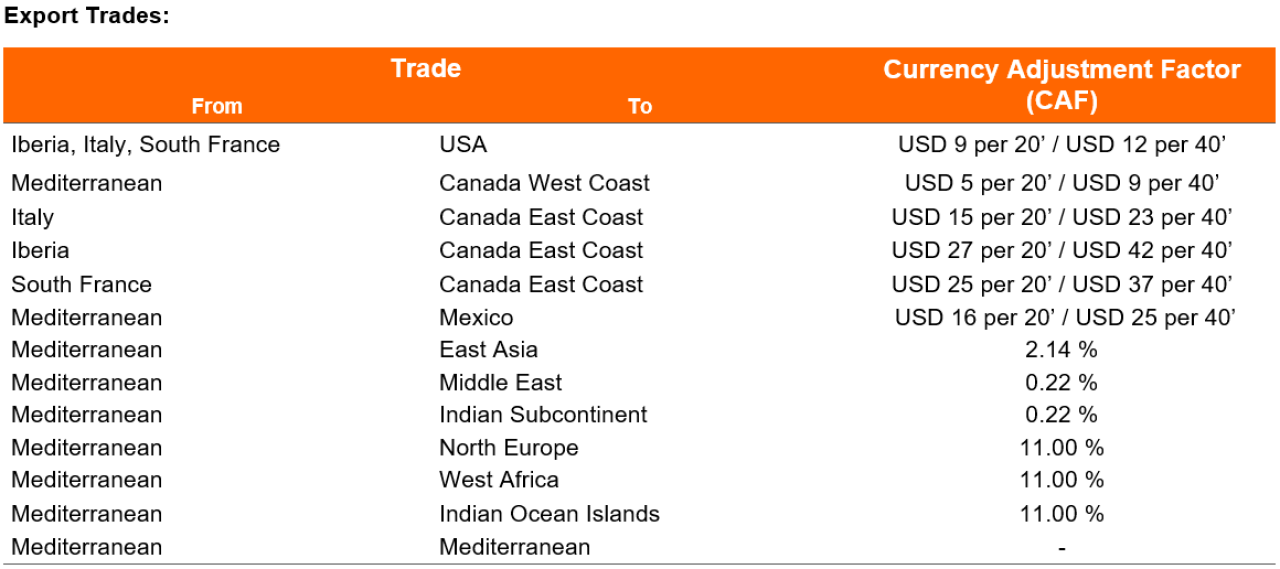Click the Mexico destination cell
Image resolution: width=1280 pixels, height=569 pixels.
(x=476, y=317)
